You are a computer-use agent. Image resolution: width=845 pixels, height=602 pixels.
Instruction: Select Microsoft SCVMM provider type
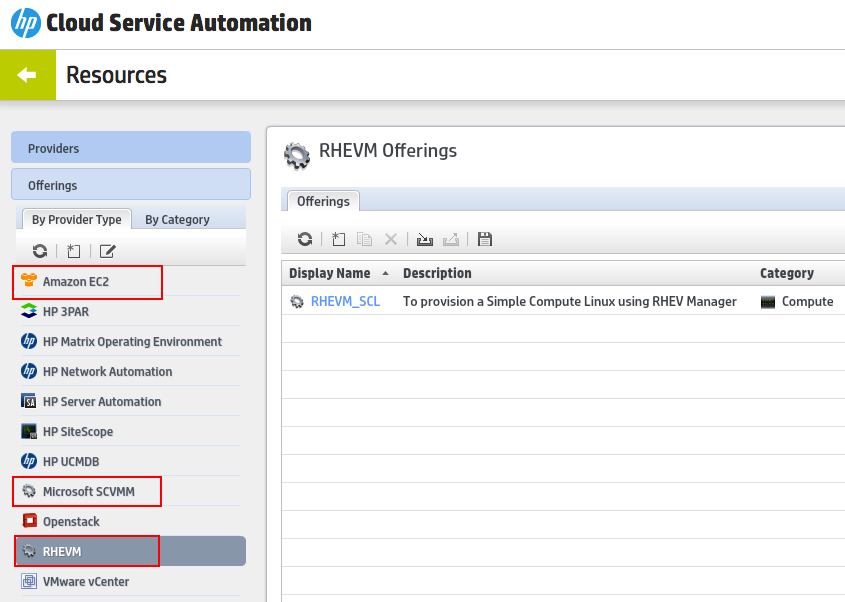click(130, 492)
